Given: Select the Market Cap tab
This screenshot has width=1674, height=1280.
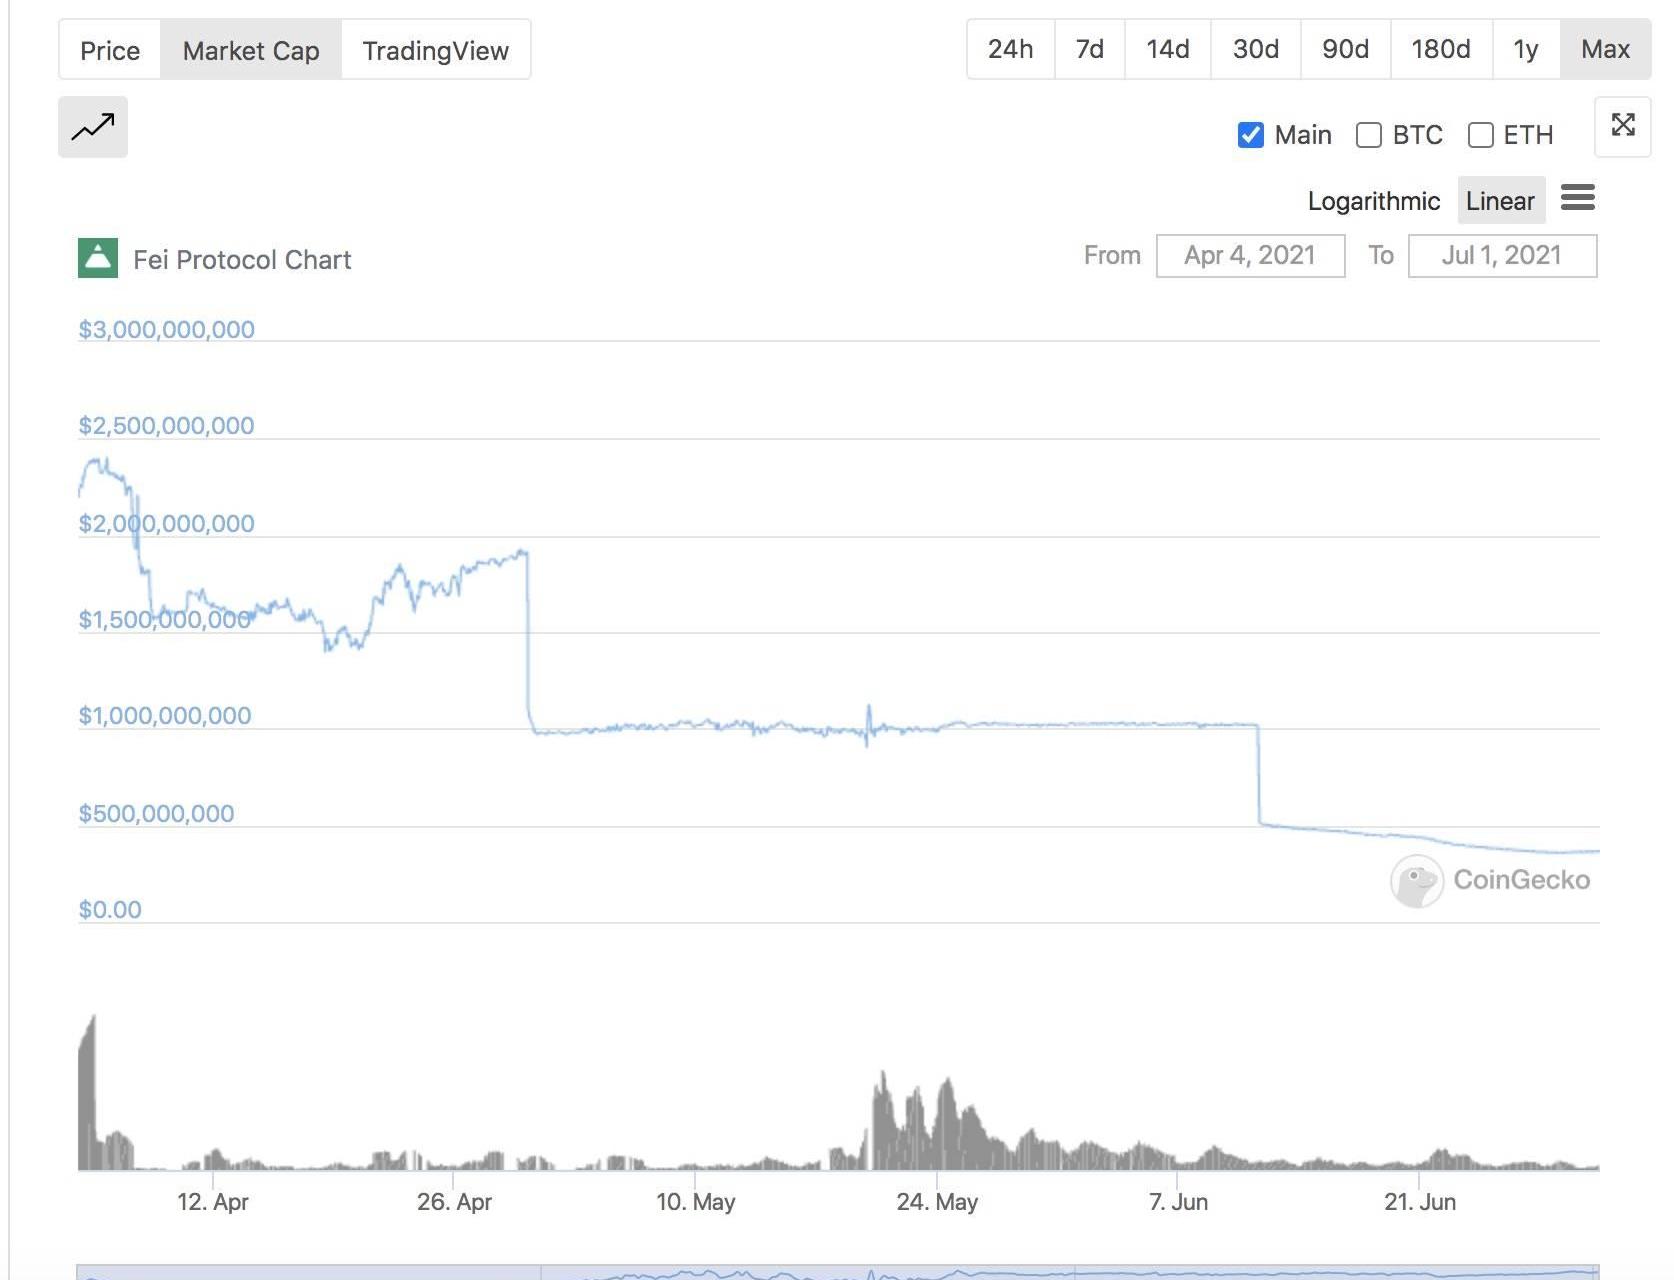Looking at the screenshot, I should pyautogui.click(x=251, y=50).
